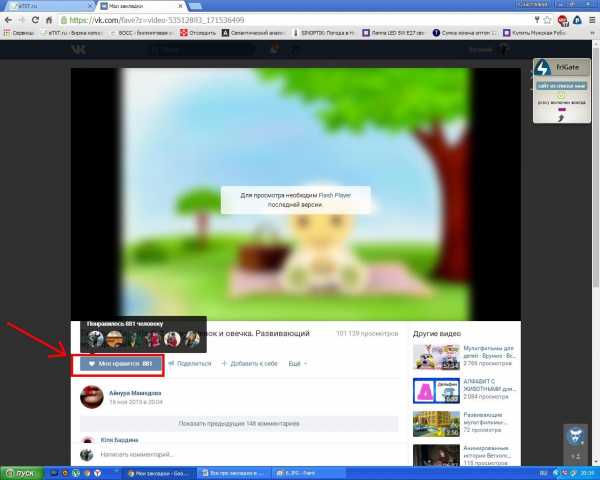
Task: Expand the 'Ещё' dropdown
Action: 298,364
